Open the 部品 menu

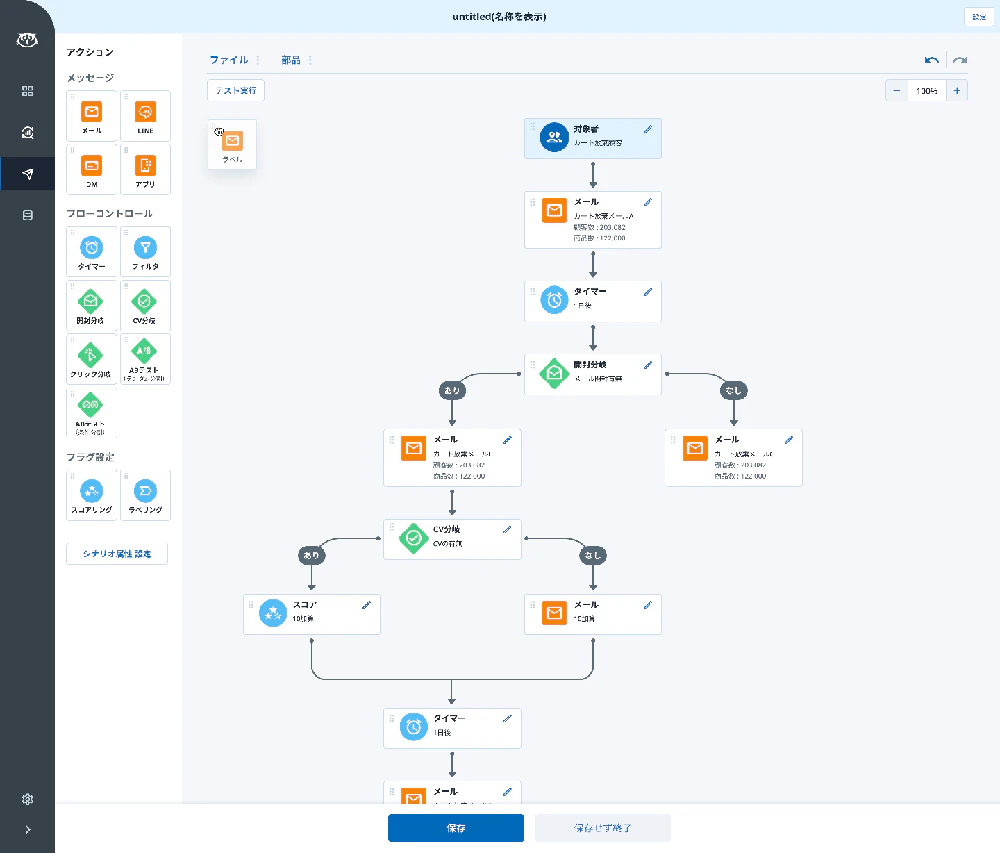point(291,60)
